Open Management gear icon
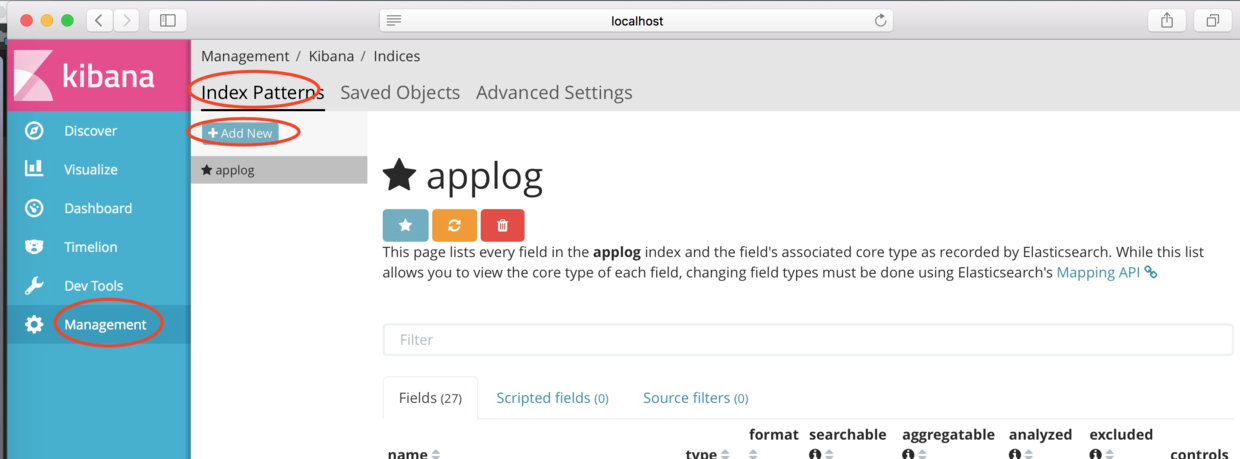1240x459 pixels. pos(34,324)
